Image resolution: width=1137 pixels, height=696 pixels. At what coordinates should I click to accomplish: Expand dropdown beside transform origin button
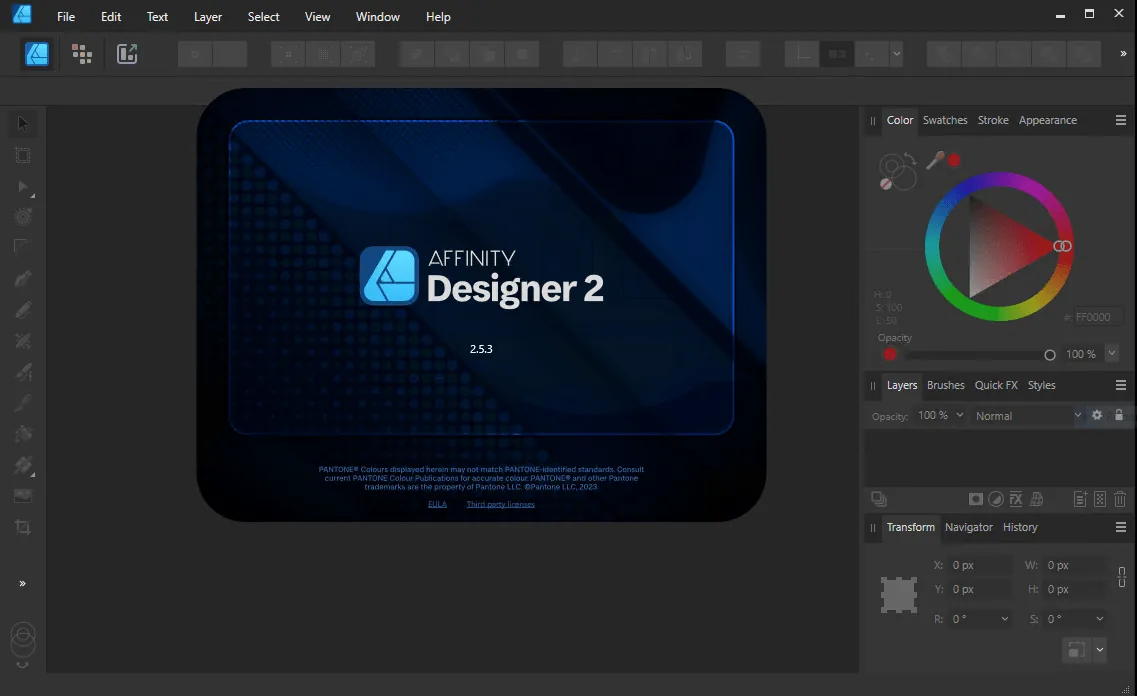pos(1100,650)
